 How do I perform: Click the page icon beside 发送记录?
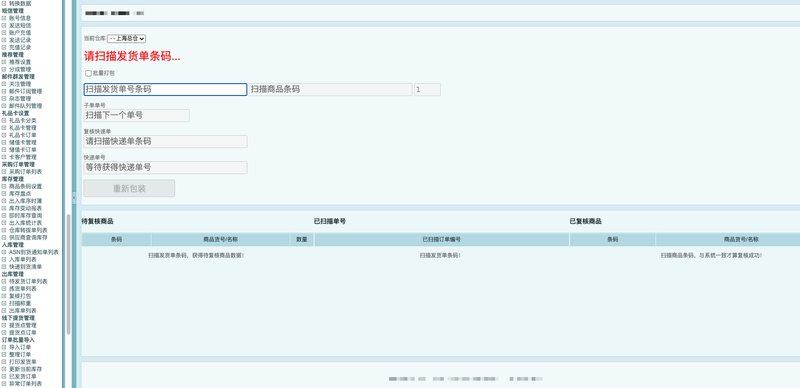click(x=4, y=40)
